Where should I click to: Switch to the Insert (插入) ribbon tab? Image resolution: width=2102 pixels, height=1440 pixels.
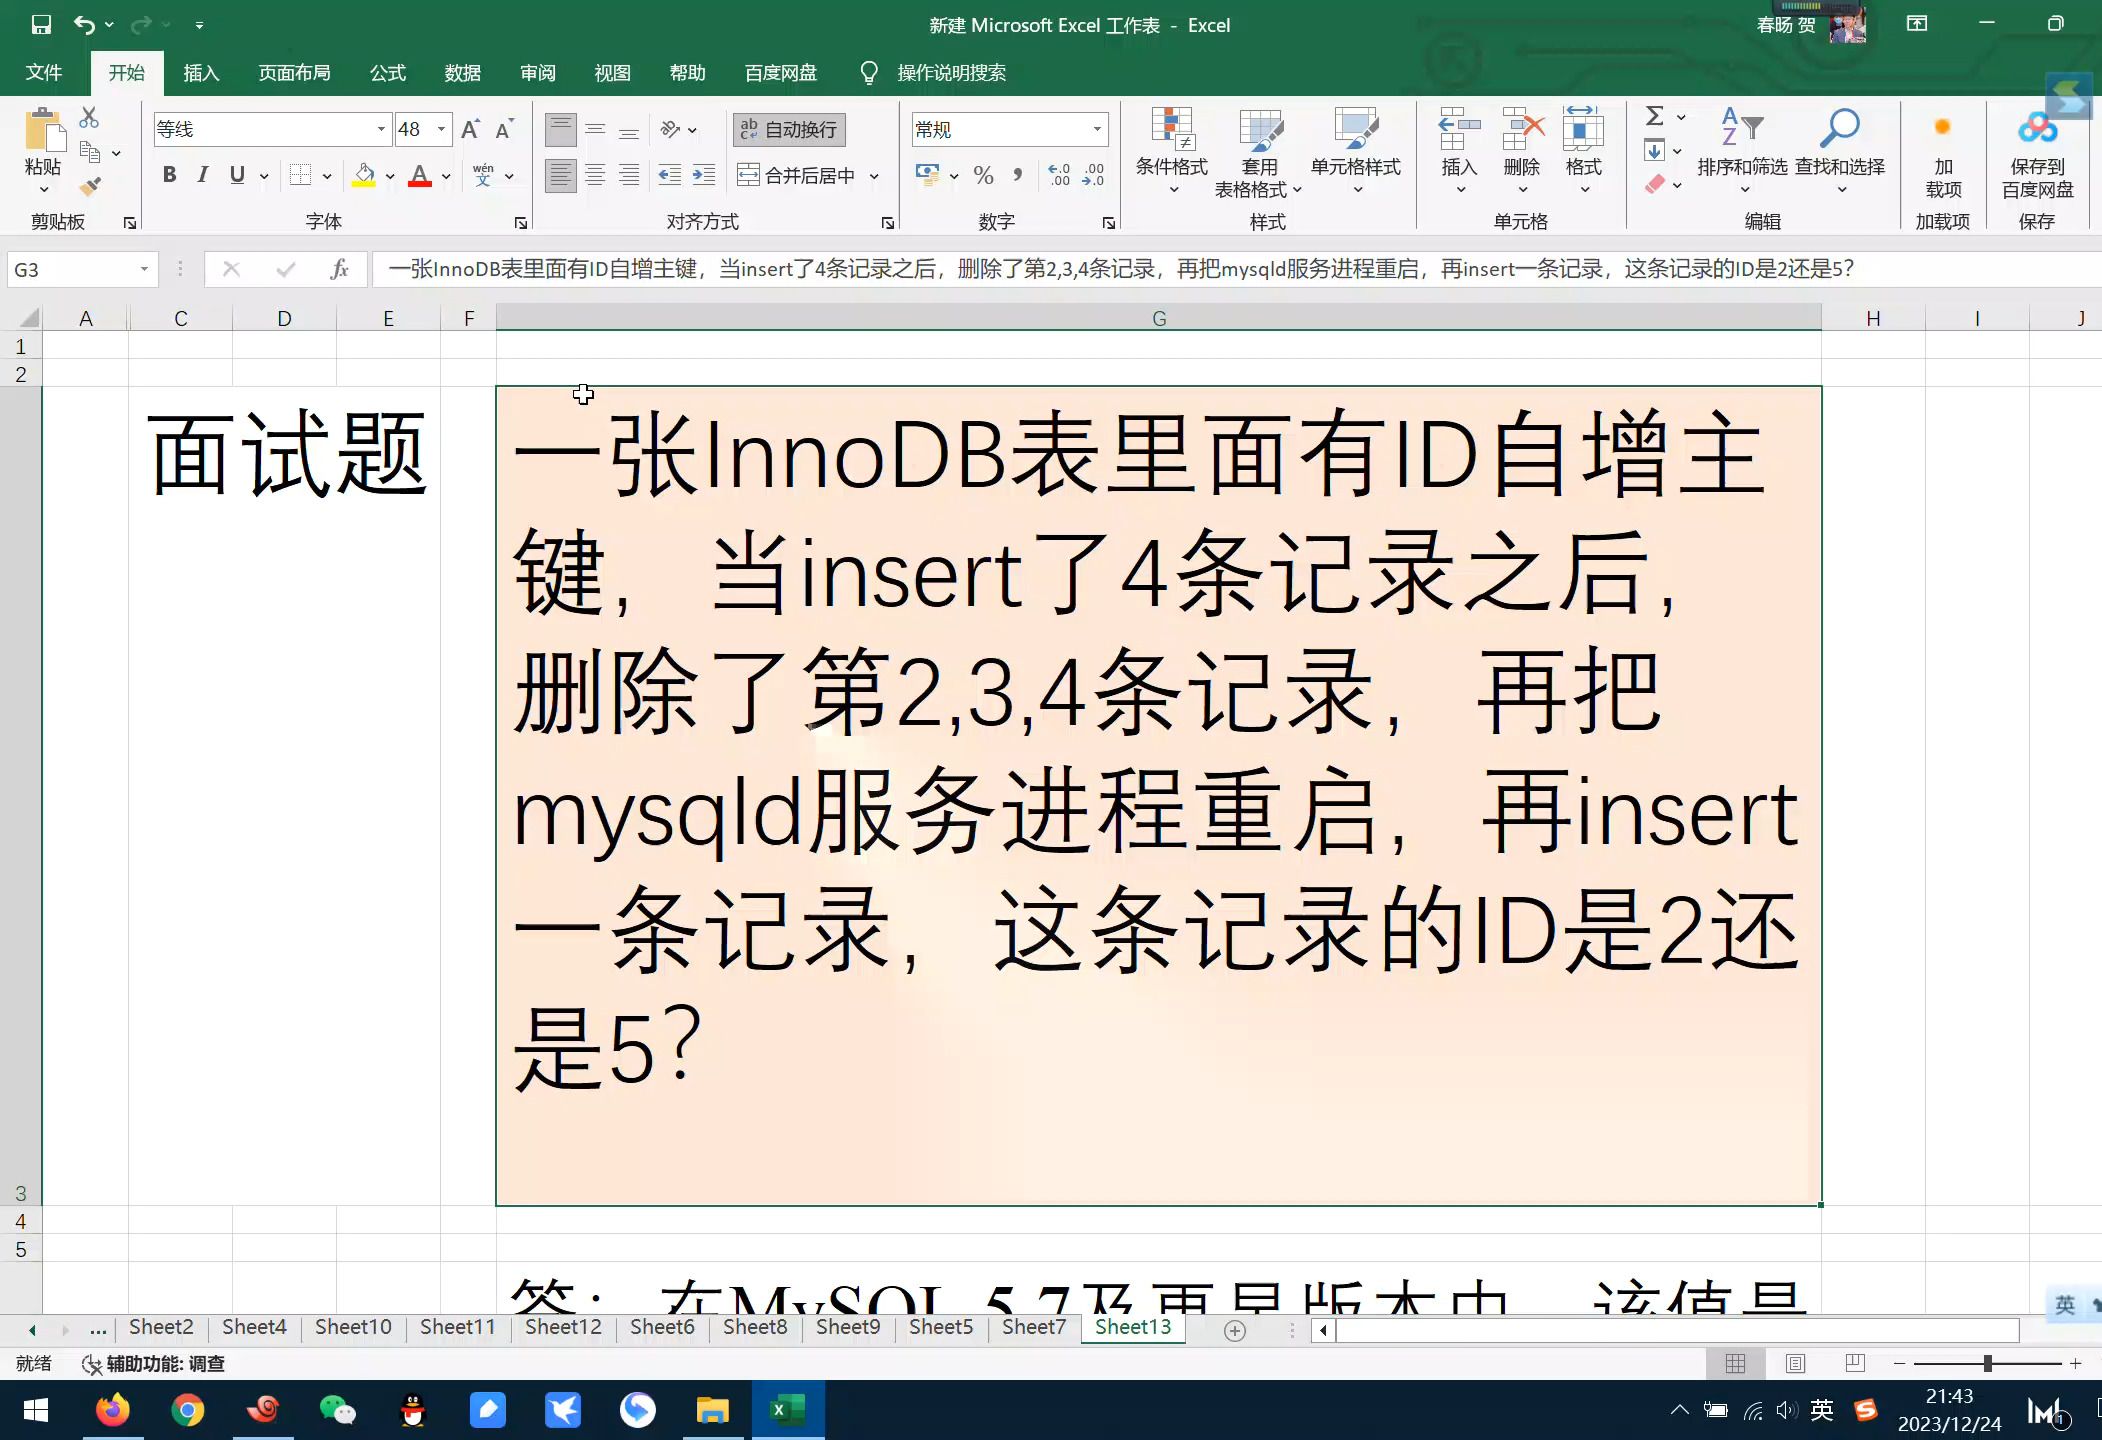pyautogui.click(x=201, y=72)
